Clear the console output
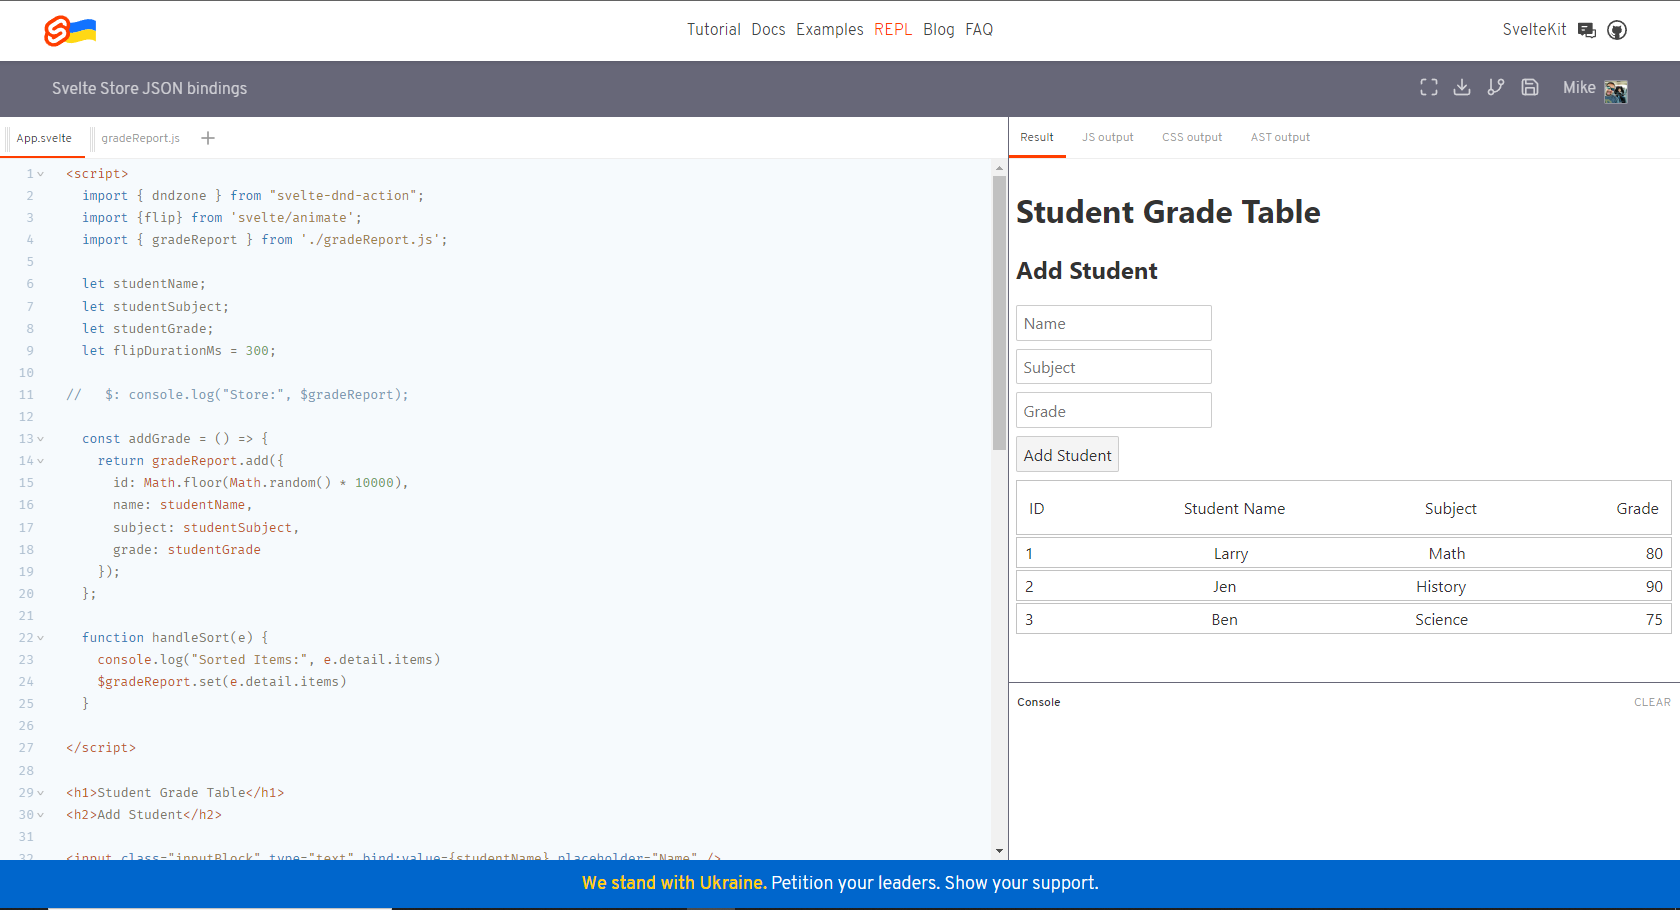1680x910 pixels. (1652, 702)
